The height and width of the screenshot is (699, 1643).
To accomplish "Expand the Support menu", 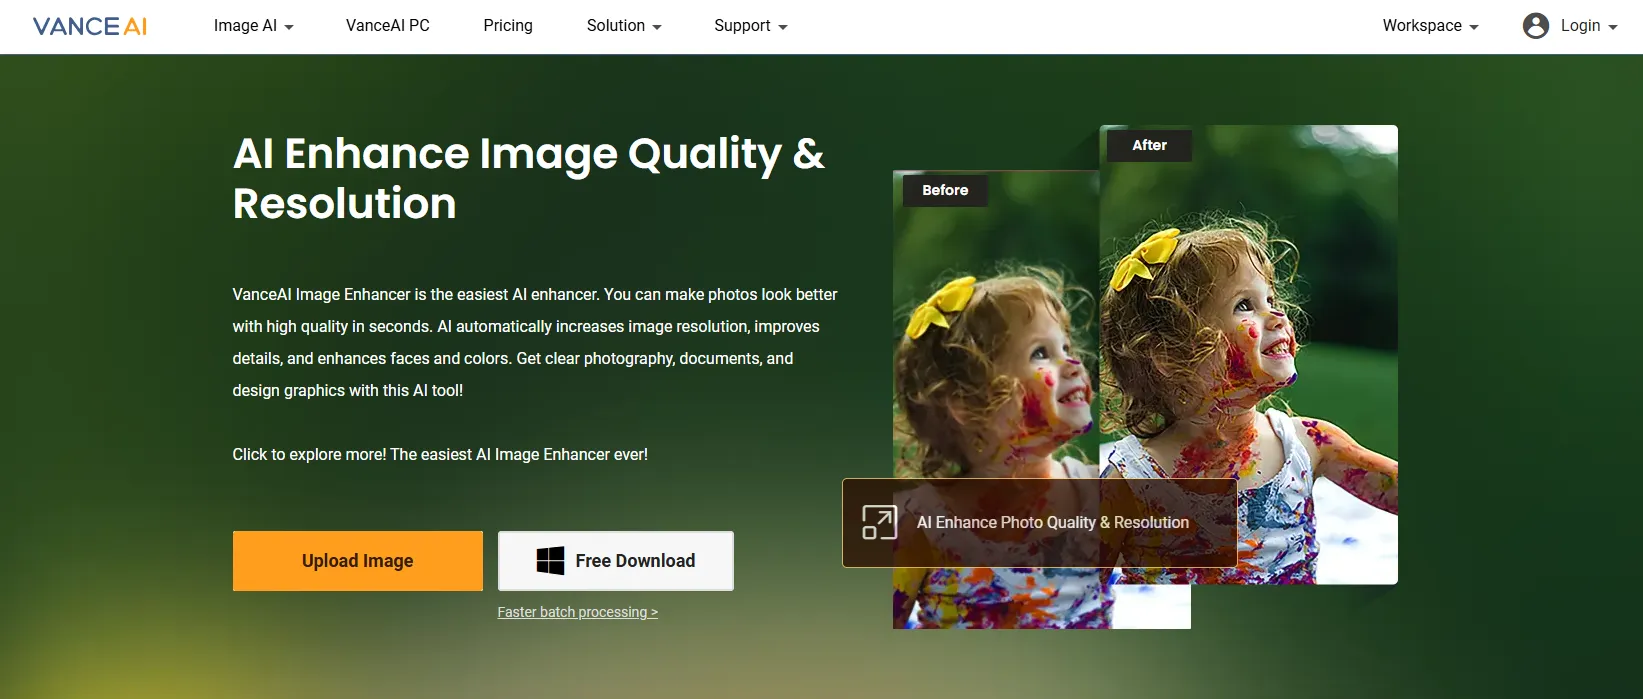I will 750,26.
